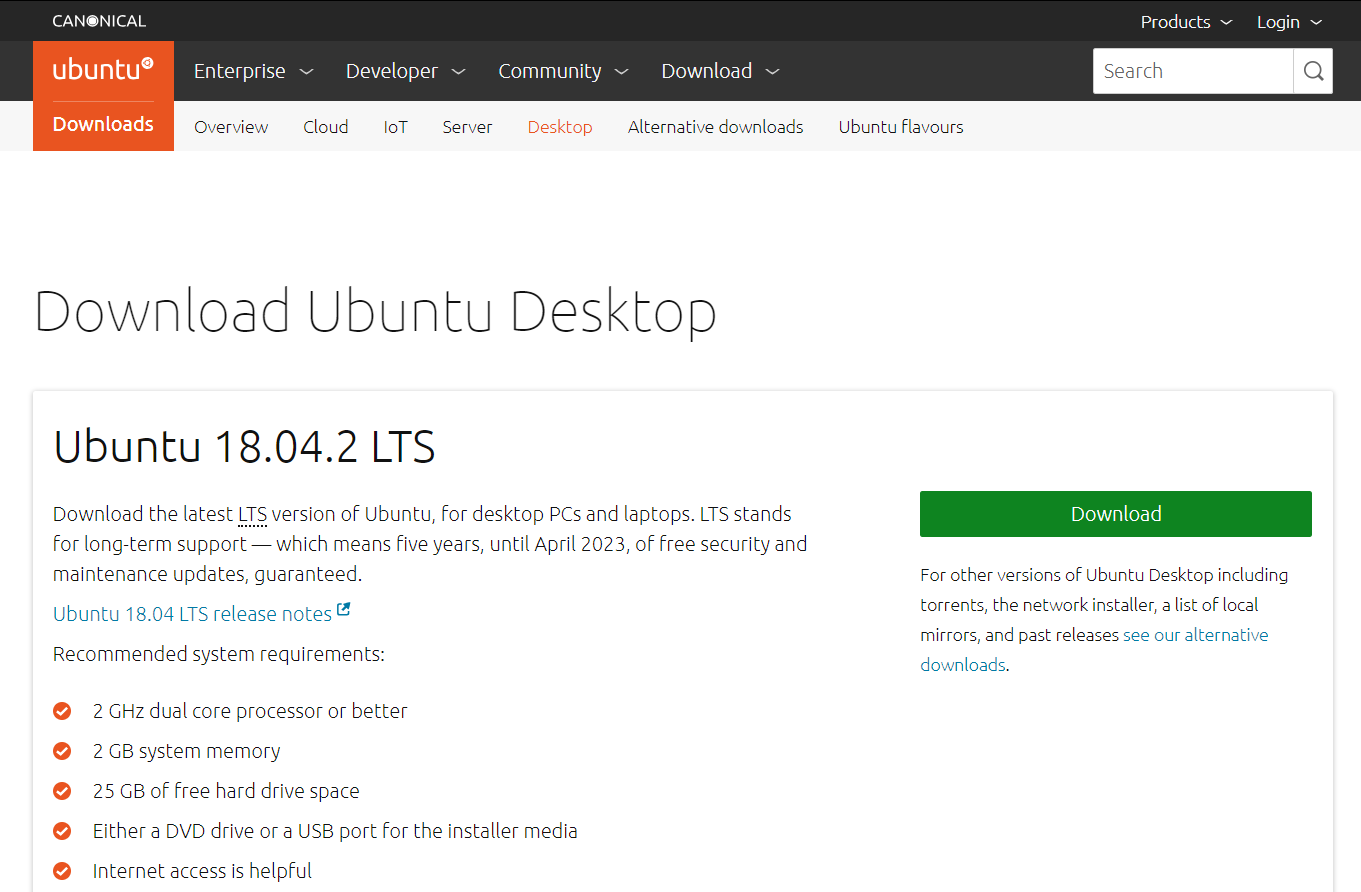Switch to the Server tab
The width and height of the screenshot is (1361, 892).
(468, 127)
